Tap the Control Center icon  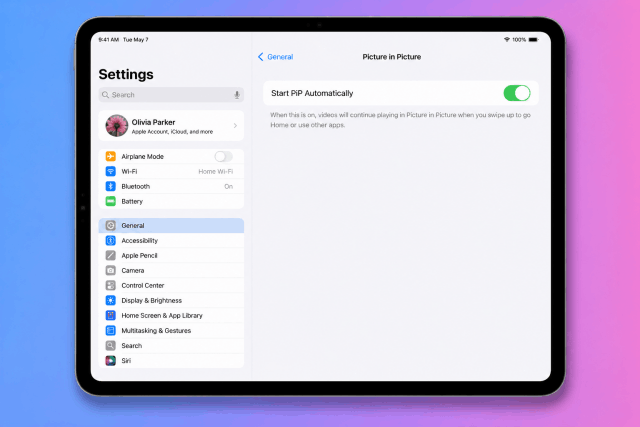111,285
